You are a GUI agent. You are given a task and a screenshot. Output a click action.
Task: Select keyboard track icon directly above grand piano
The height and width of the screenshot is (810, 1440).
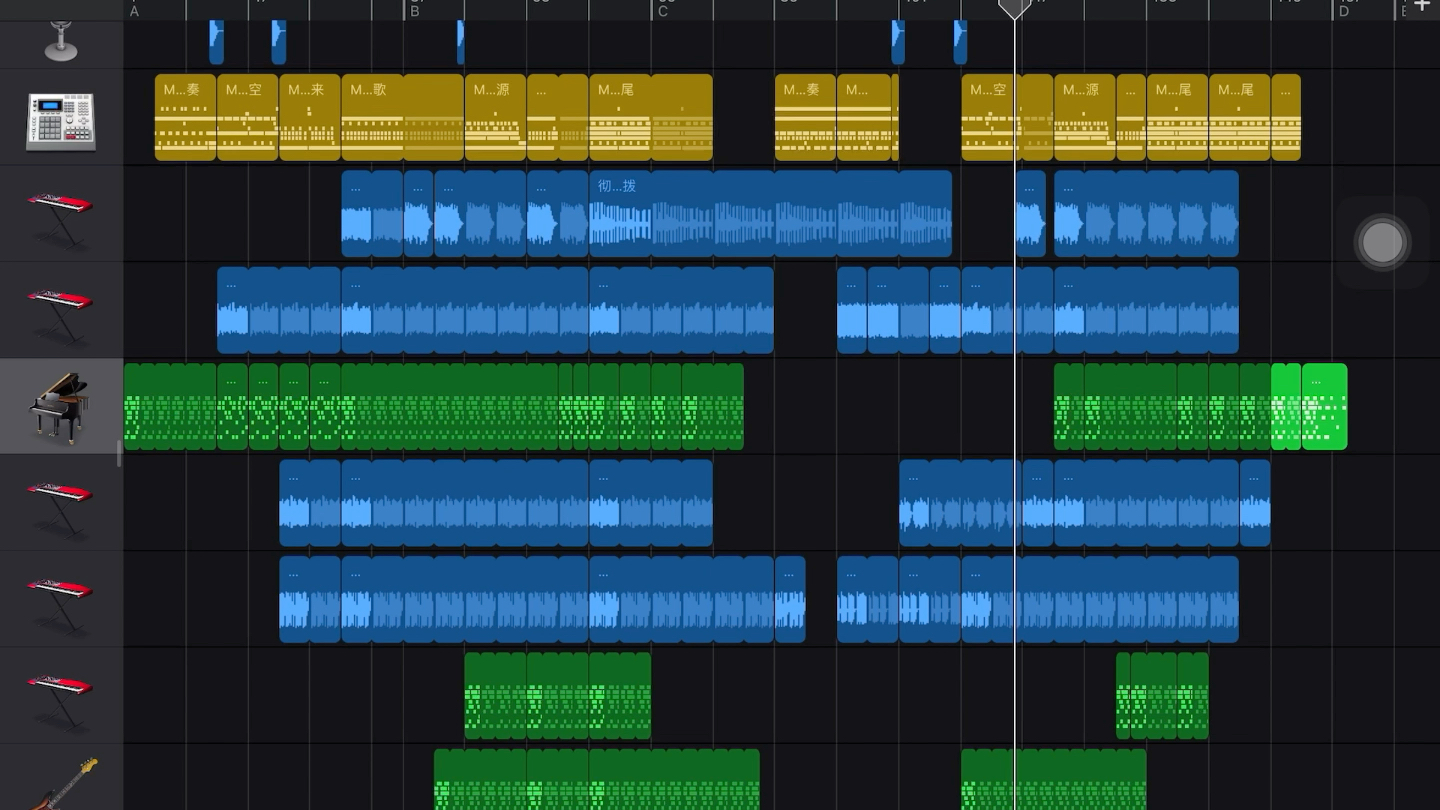pyautogui.click(x=61, y=313)
